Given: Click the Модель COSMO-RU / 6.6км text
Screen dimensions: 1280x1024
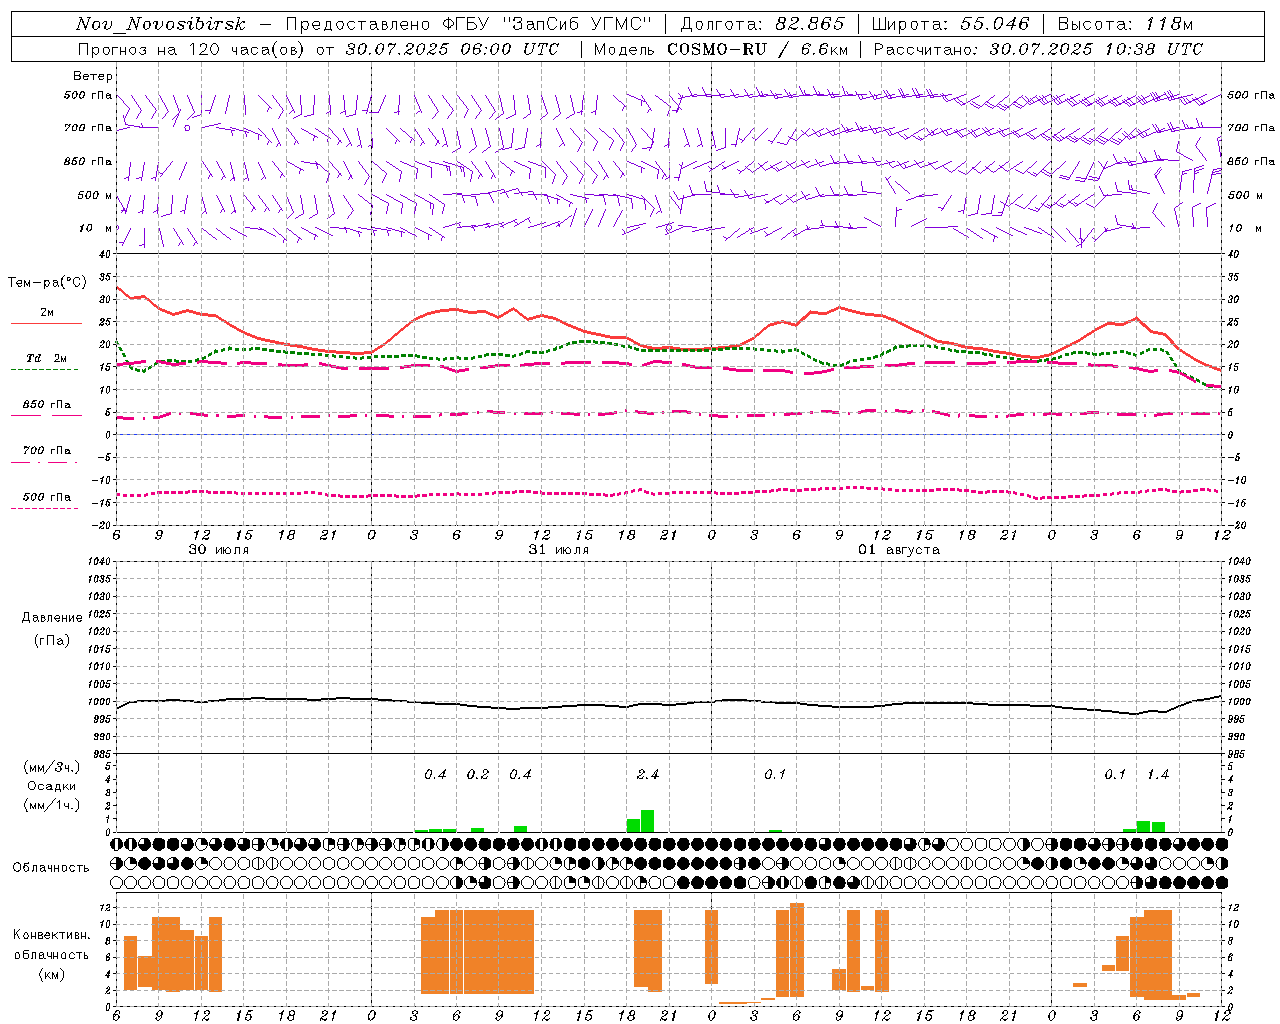Looking at the screenshot, I should [721, 49].
